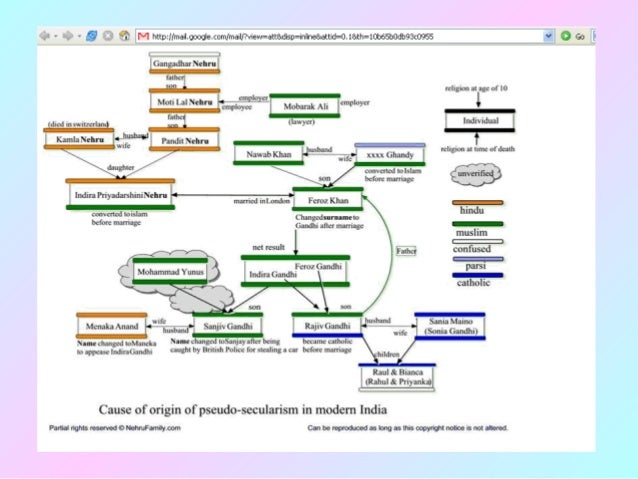
Task: Click the Individual legend box
Action: tap(480, 120)
